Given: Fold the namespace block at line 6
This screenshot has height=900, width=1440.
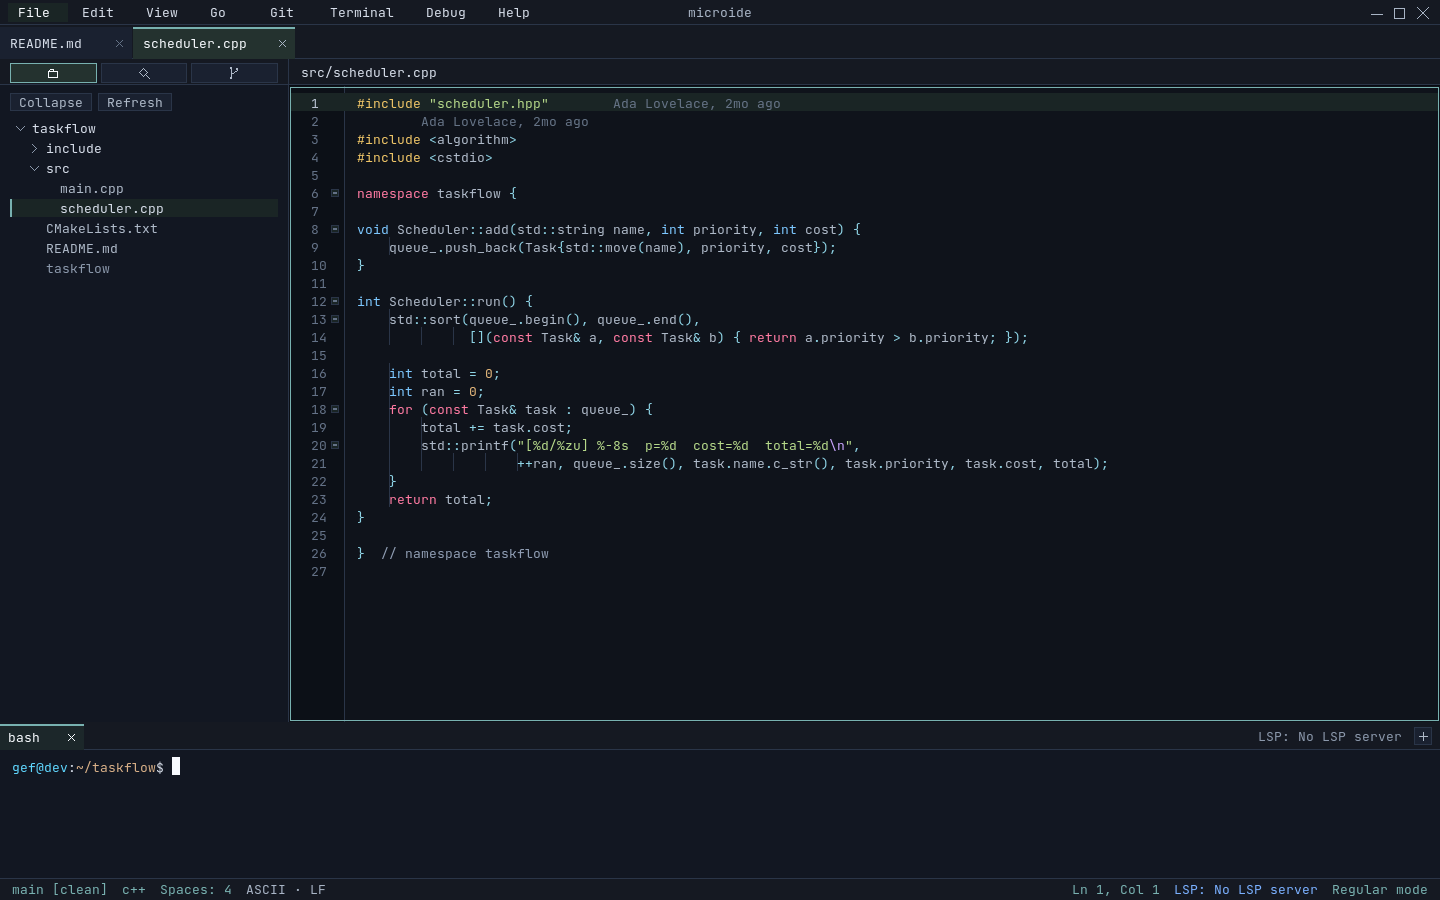Looking at the screenshot, I should [335, 193].
